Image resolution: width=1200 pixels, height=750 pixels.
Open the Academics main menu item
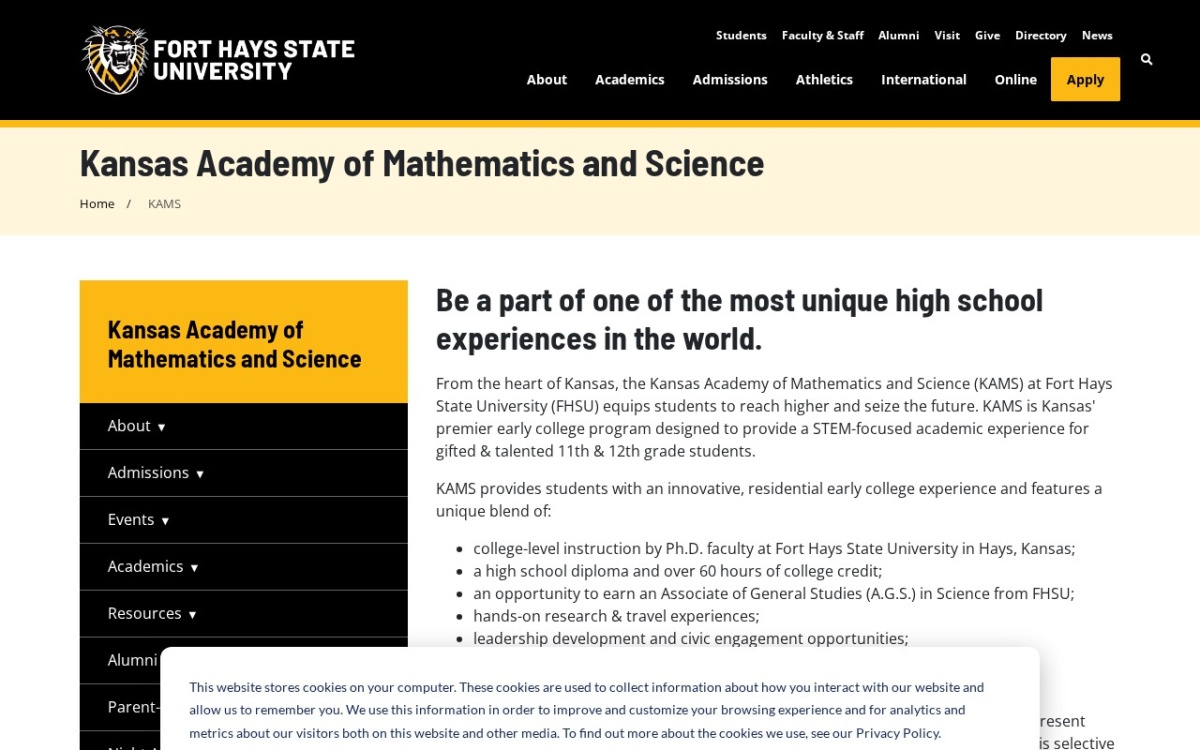tap(630, 79)
